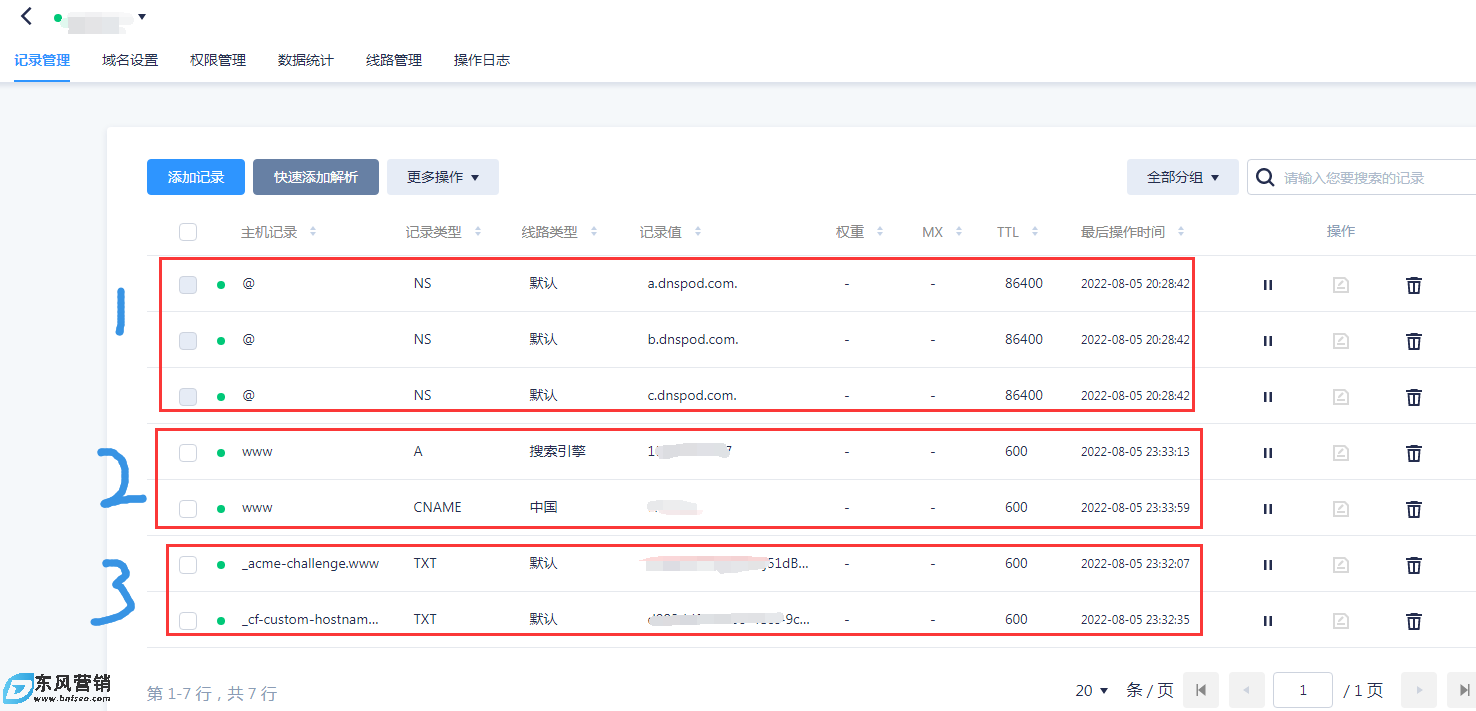Expand the 全部分组 group filter

coord(1183,176)
